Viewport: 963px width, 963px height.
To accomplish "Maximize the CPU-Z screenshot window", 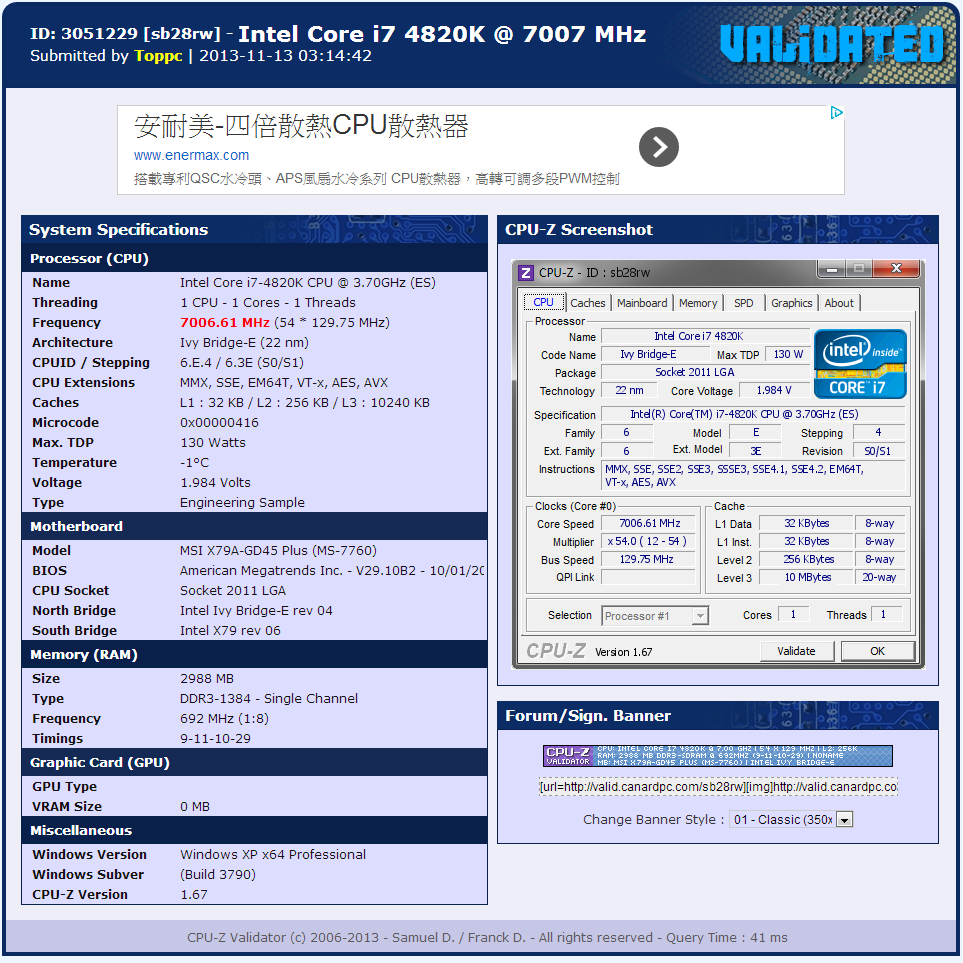I will pos(859,268).
